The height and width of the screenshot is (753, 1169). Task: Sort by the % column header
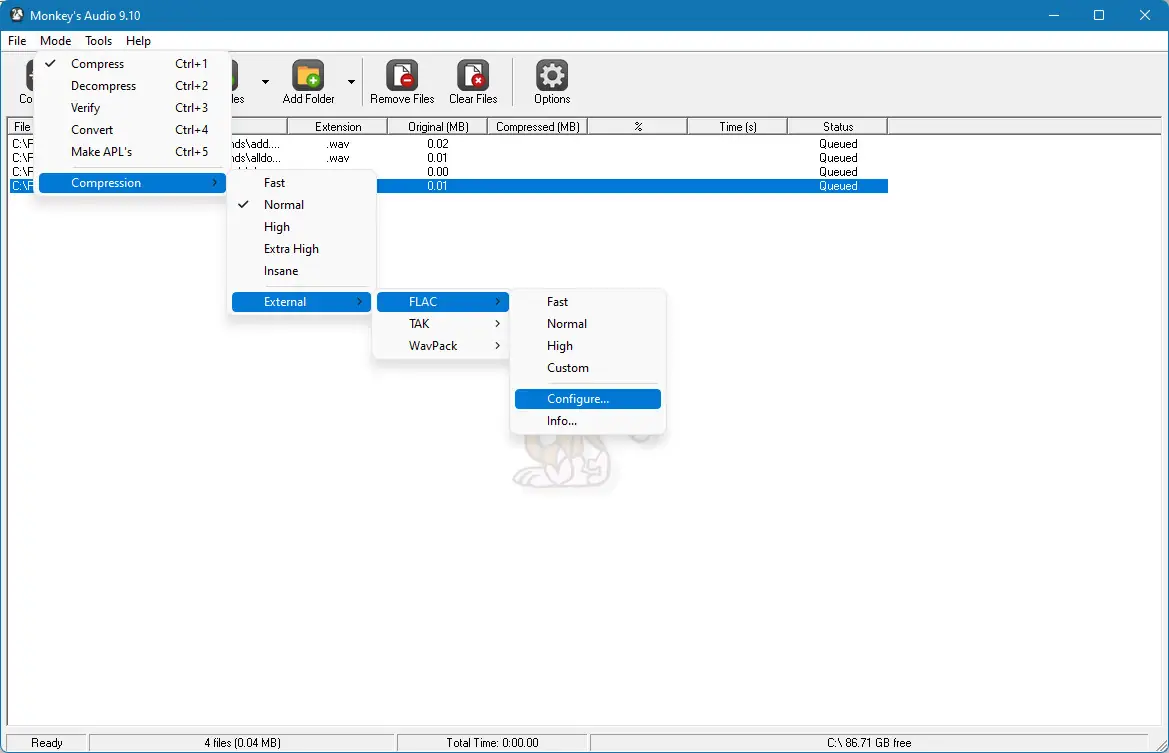click(x=637, y=127)
